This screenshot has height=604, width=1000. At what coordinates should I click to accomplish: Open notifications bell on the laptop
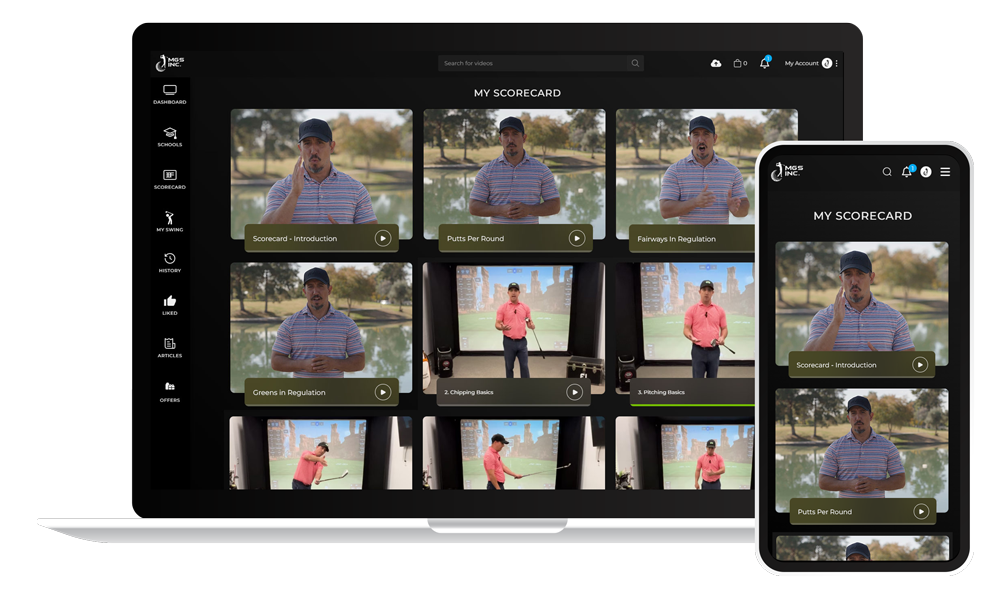(765, 63)
